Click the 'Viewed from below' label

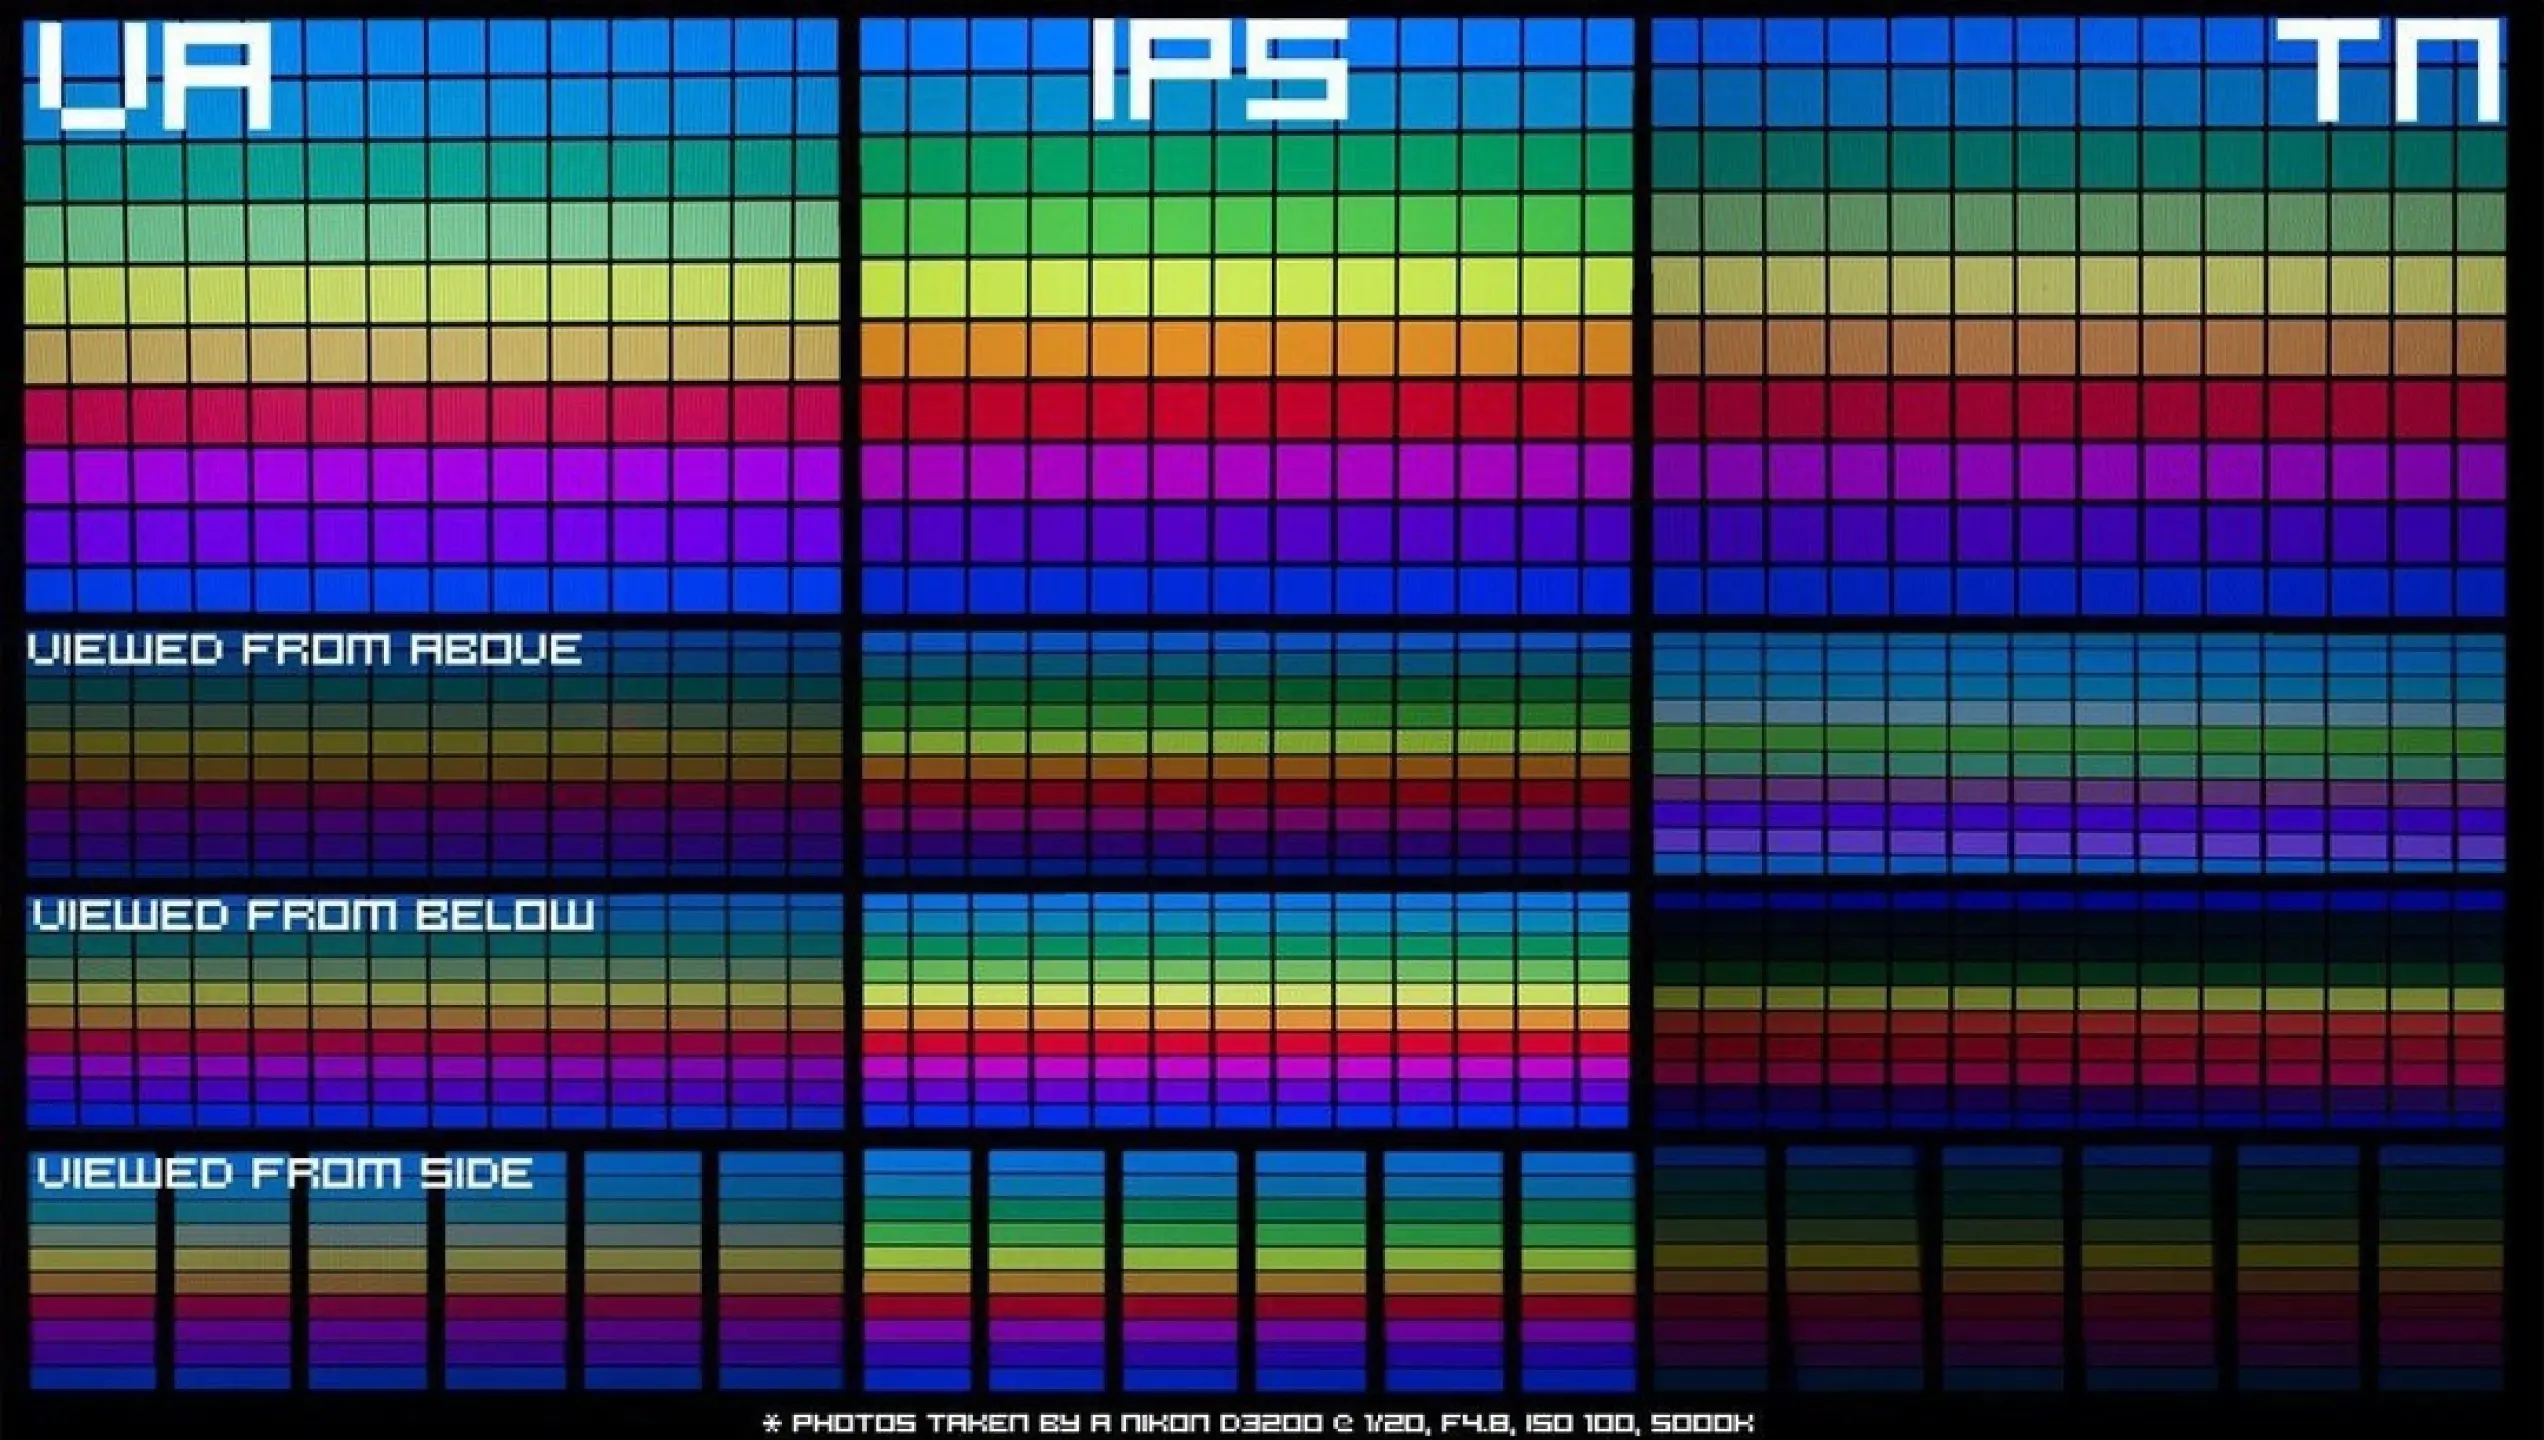[x=313, y=915]
